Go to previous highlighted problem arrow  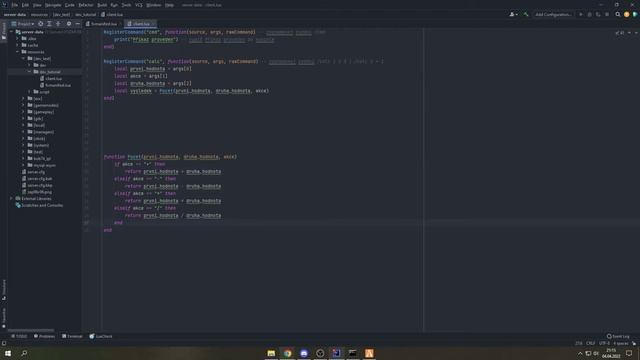[629, 33]
